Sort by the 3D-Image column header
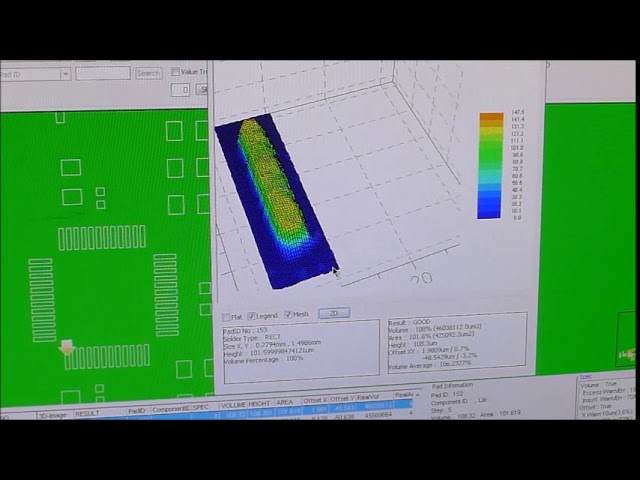 coord(52,415)
